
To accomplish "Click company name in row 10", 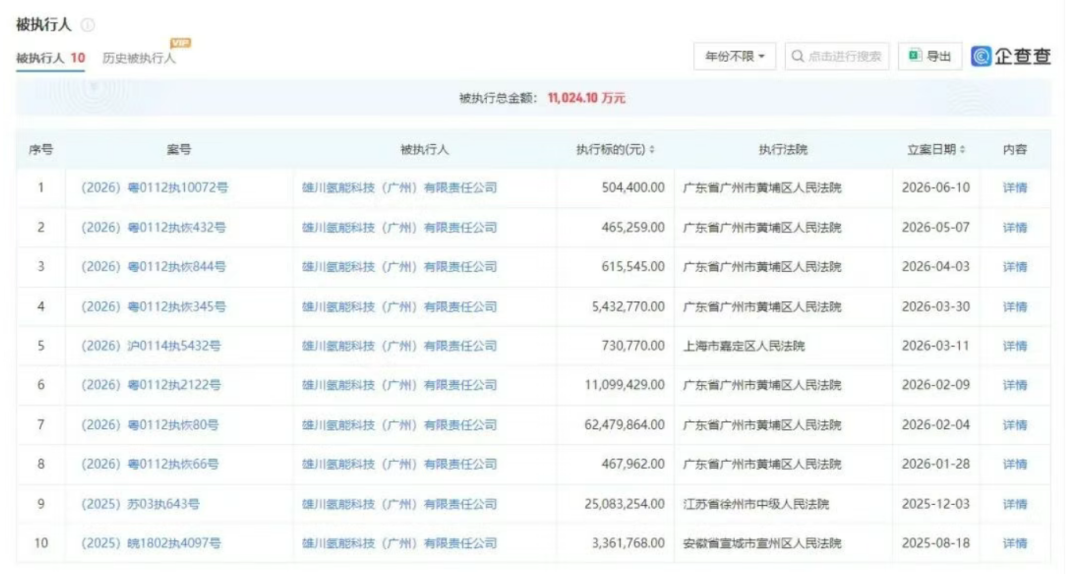I will [399, 544].
